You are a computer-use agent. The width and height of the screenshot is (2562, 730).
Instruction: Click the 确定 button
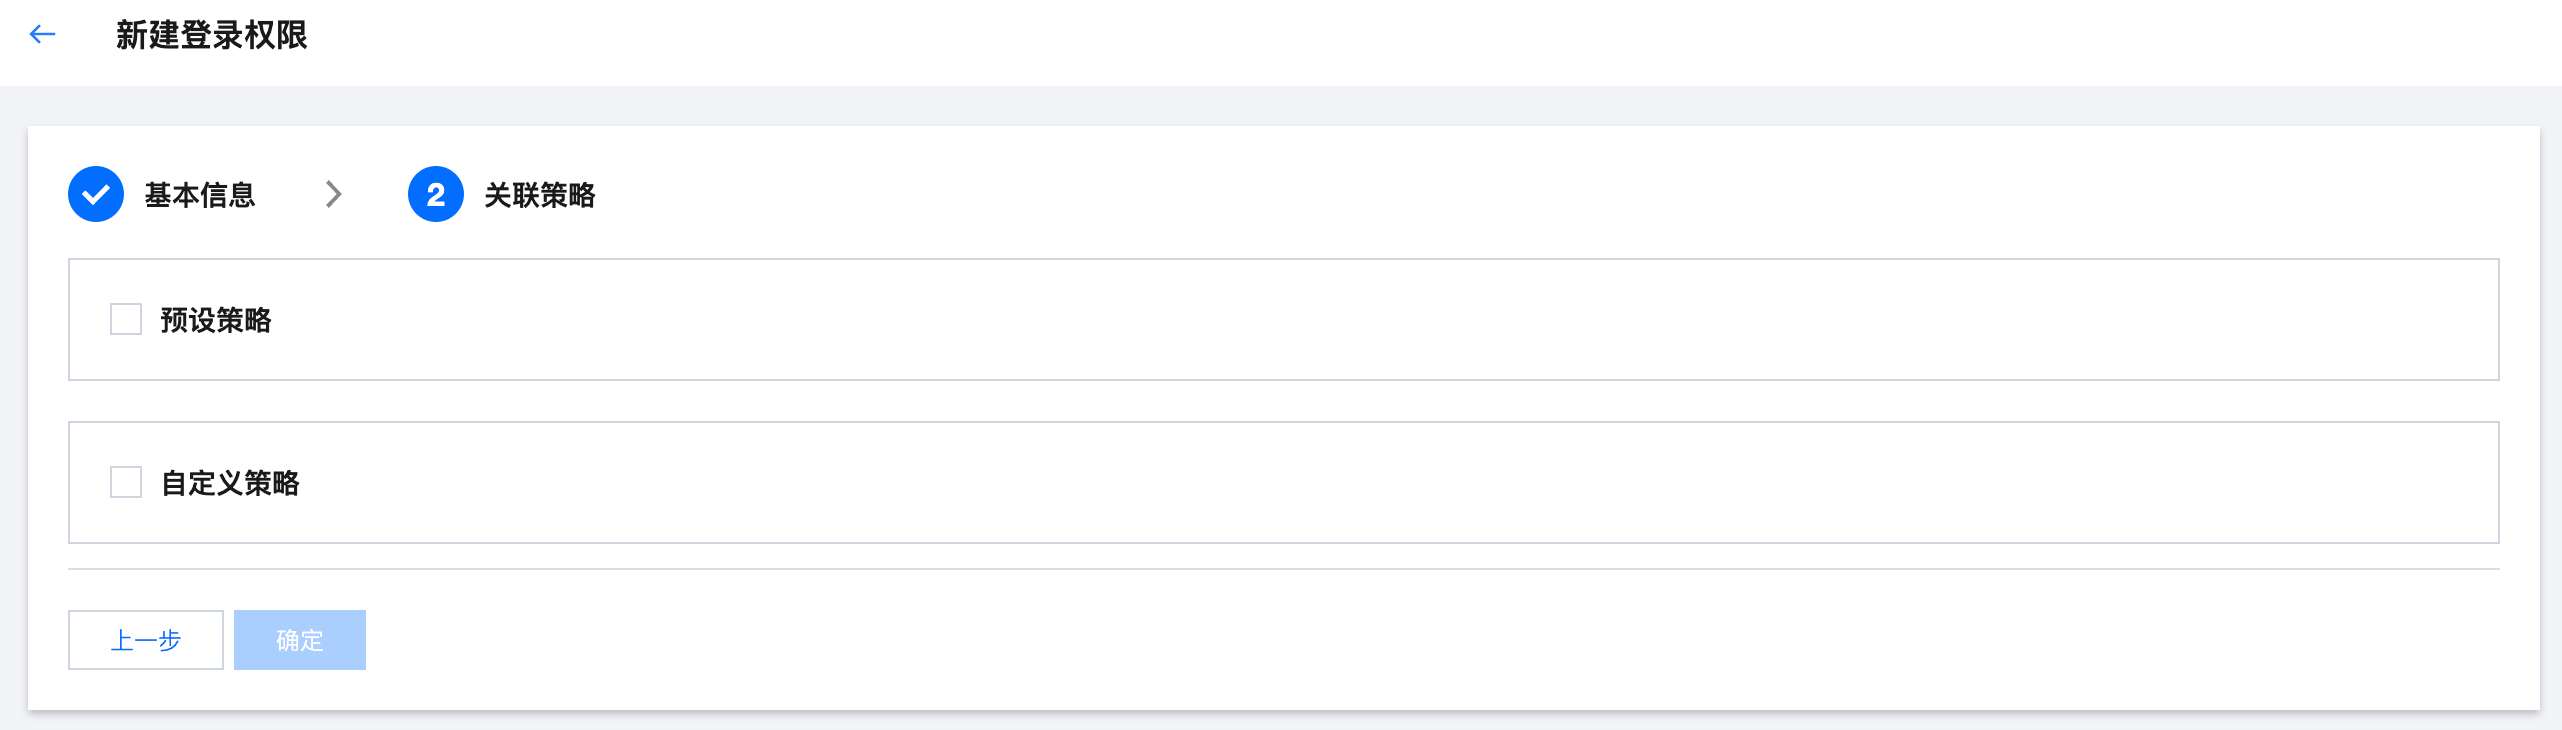pyautogui.click(x=300, y=640)
